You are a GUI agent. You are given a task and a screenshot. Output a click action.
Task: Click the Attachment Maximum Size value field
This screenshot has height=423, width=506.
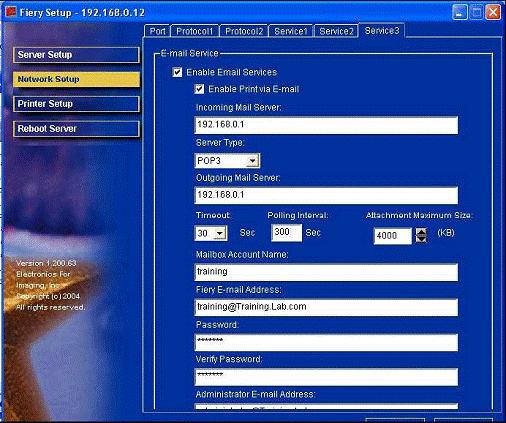(x=393, y=236)
